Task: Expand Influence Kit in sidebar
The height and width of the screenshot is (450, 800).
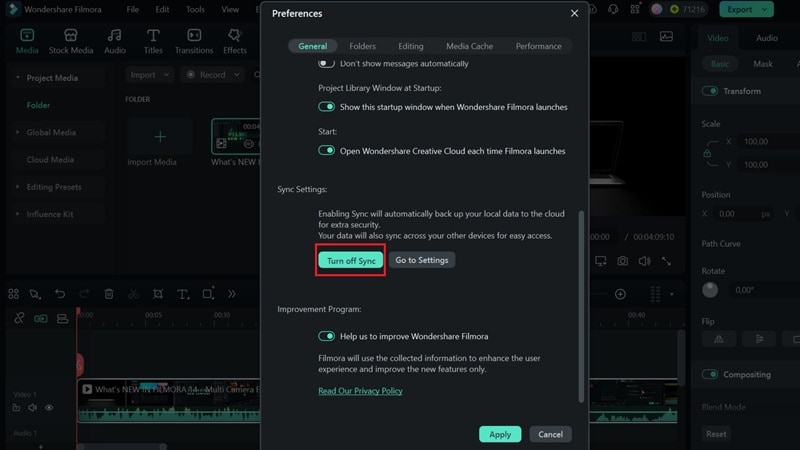Action: (18, 214)
